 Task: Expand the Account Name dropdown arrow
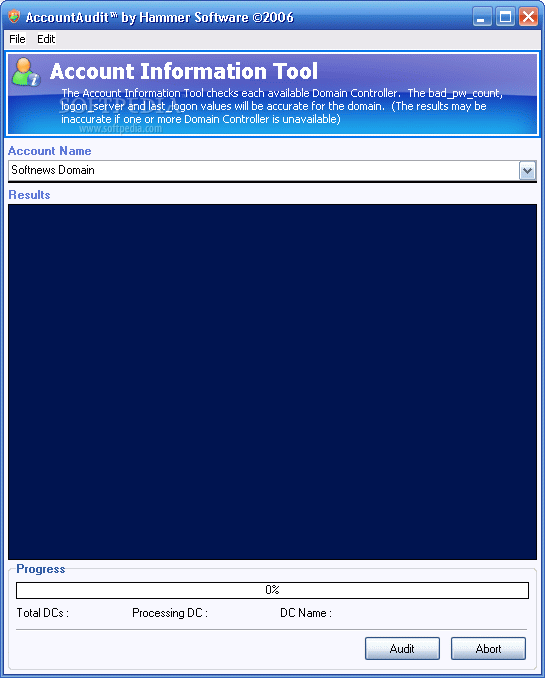click(527, 170)
